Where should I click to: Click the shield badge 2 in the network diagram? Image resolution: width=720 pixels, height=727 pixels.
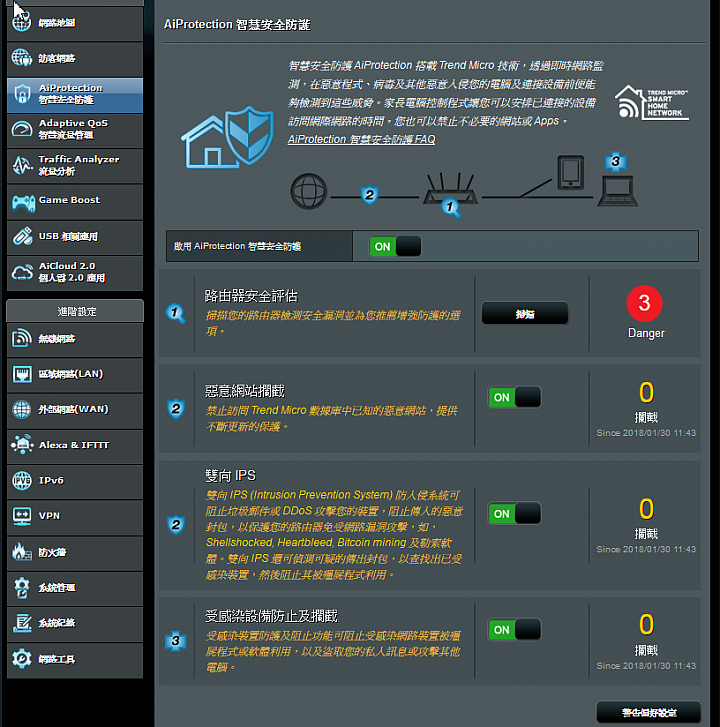point(370,195)
